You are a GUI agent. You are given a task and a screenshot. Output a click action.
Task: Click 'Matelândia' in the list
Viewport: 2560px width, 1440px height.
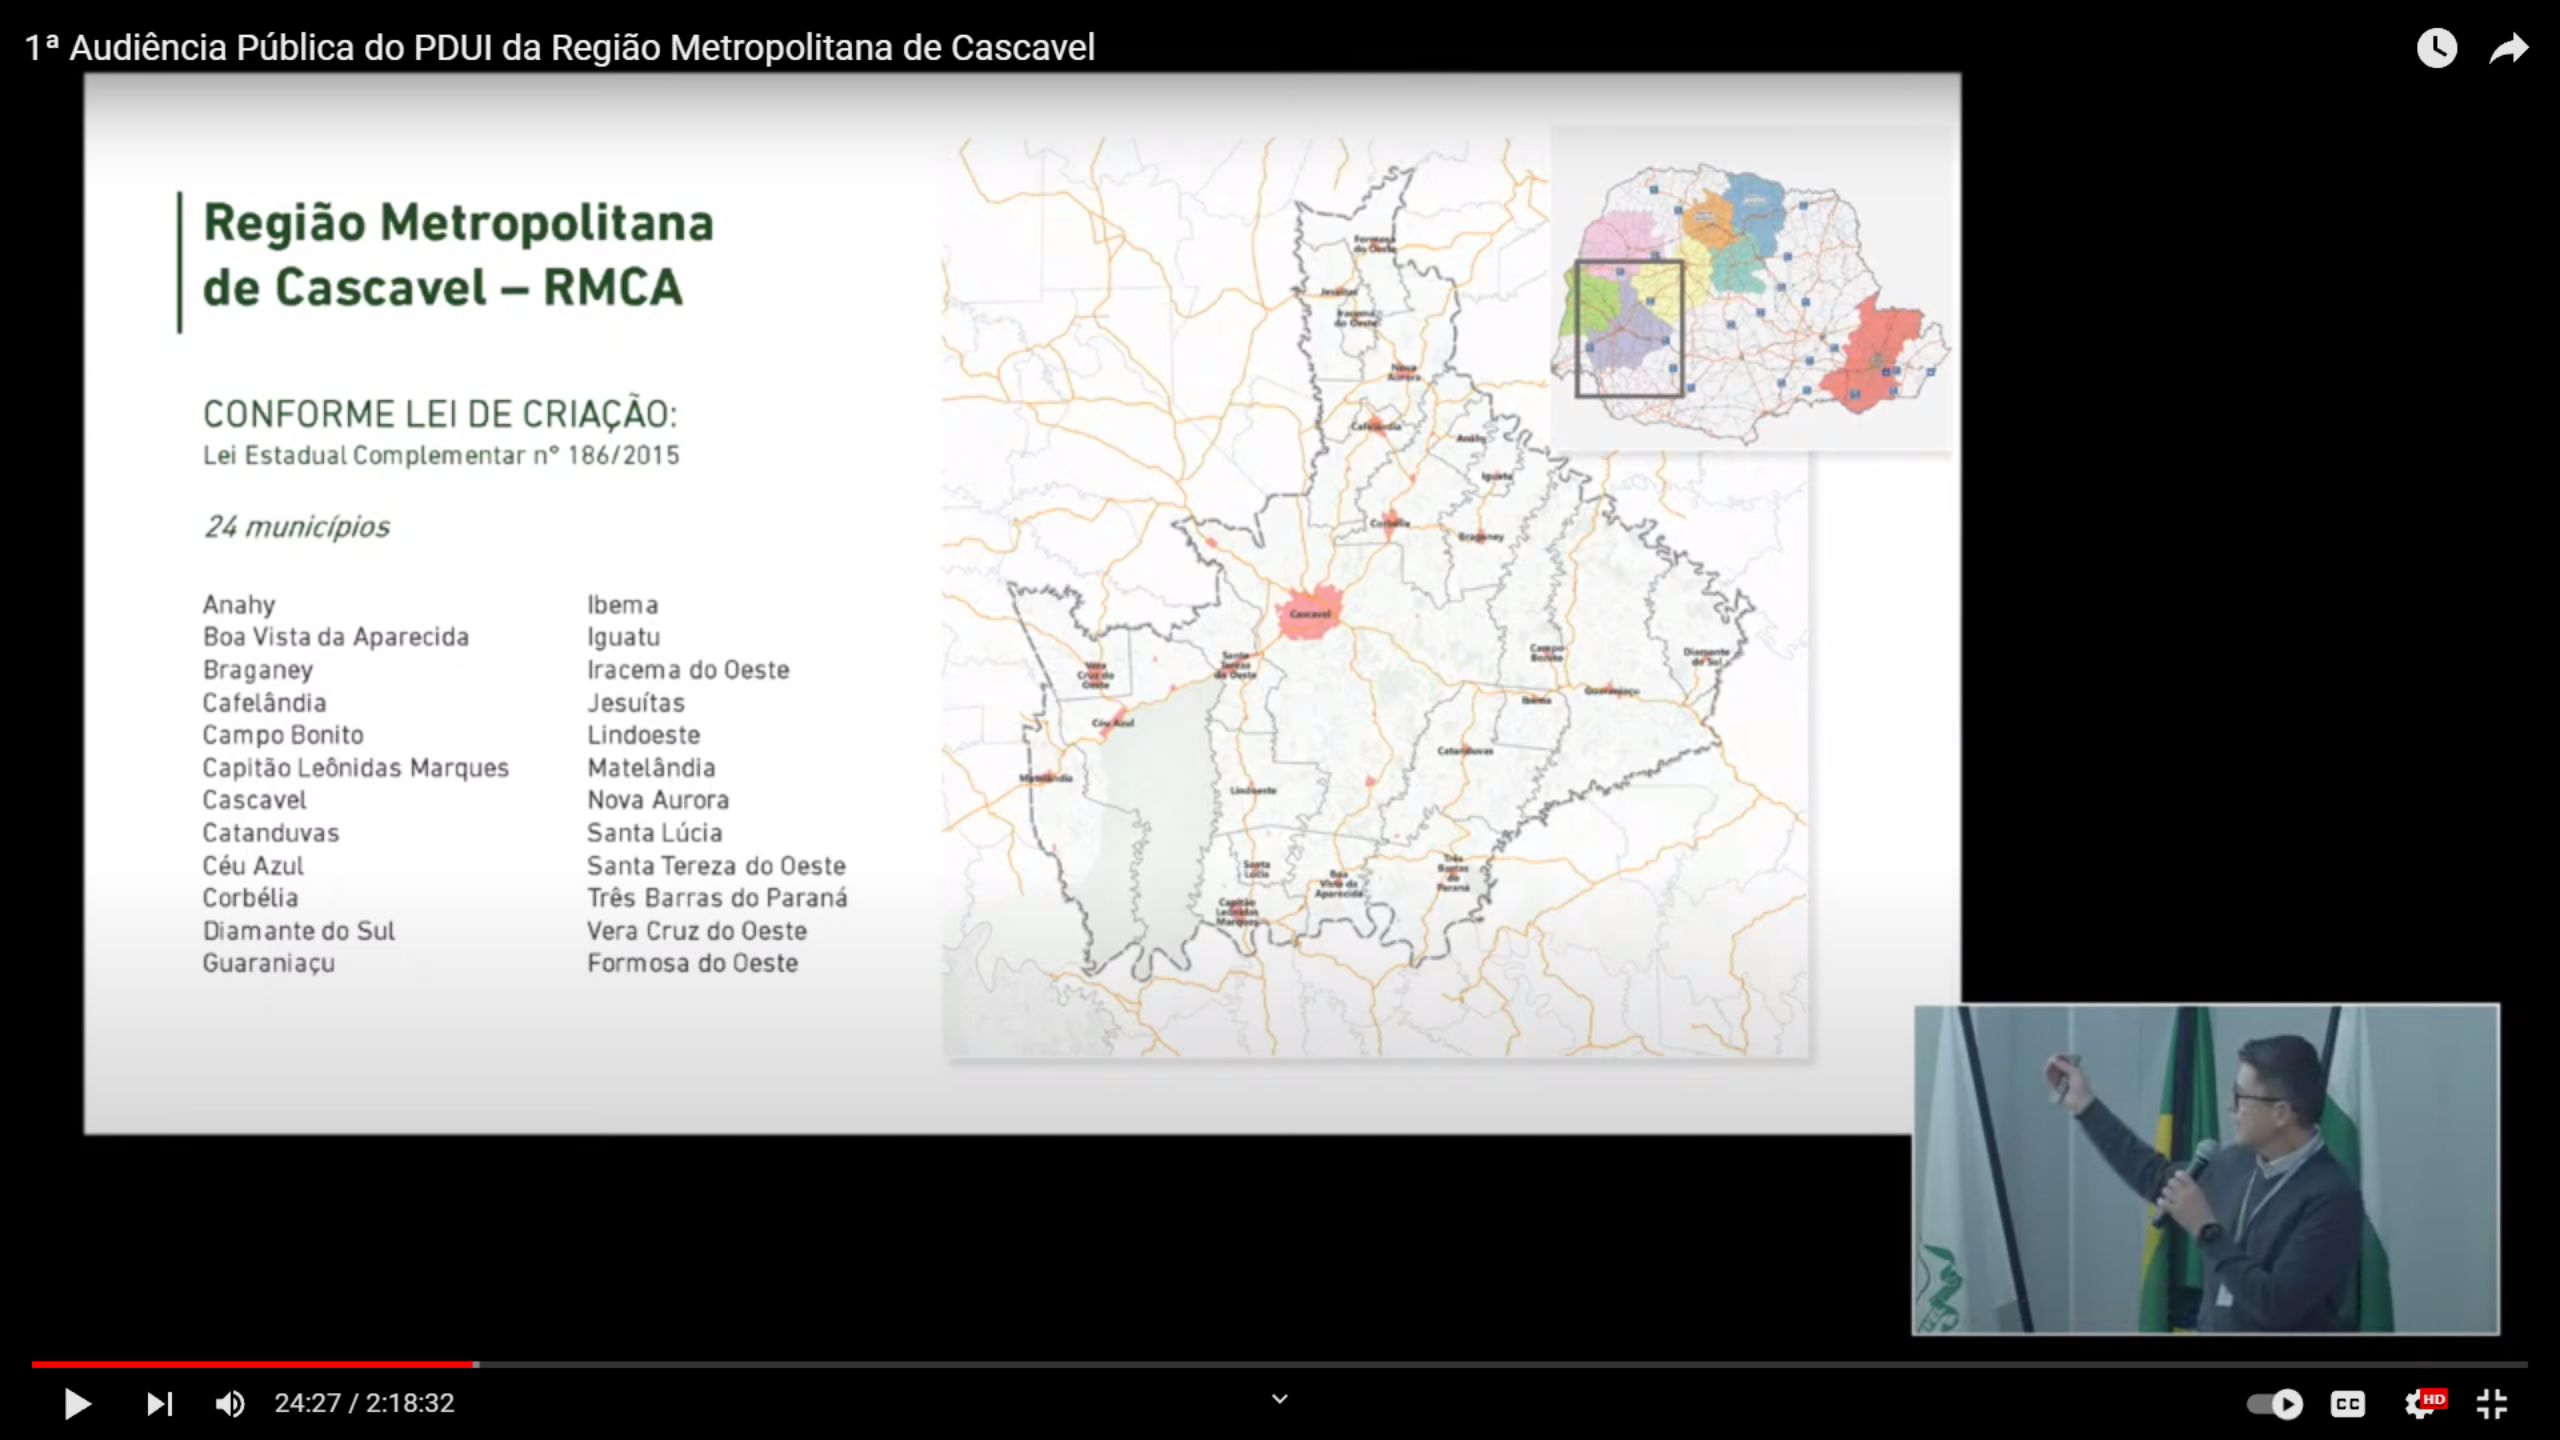point(651,768)
